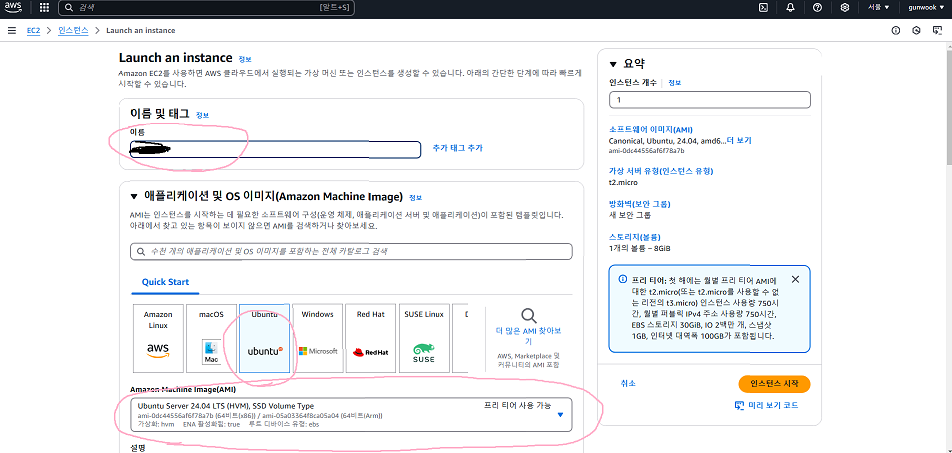
Task: Click the clock icon in the breadcrumb bar
Action: point(916,30)
